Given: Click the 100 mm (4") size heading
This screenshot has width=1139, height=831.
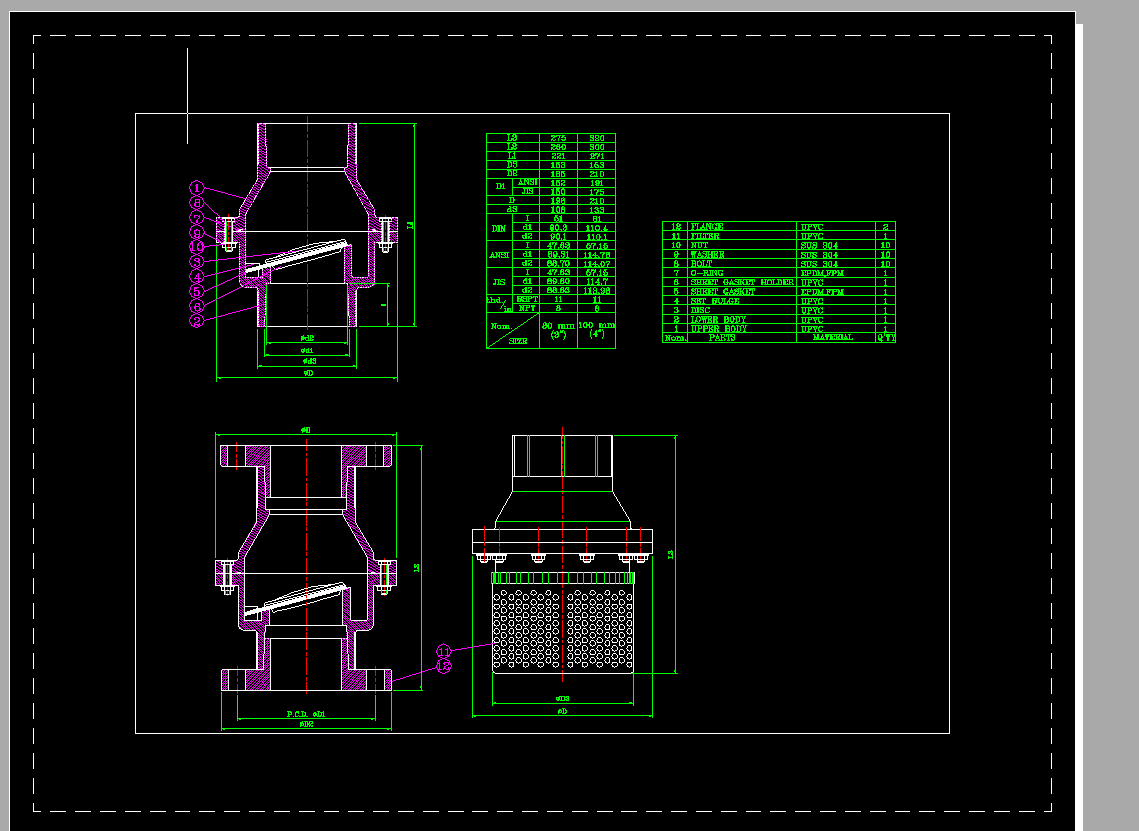Looking at the screenshot, I should click(596, 331).
